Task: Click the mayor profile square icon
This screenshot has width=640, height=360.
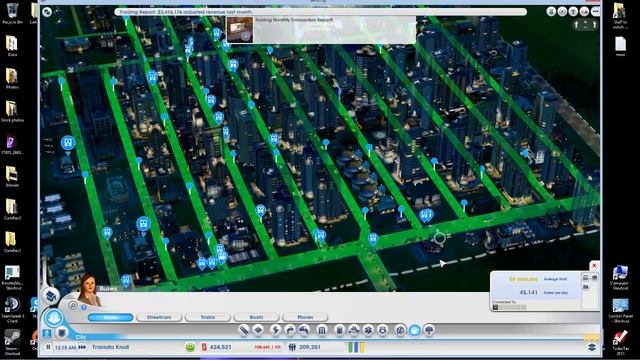Action: [x=47, y=333]
